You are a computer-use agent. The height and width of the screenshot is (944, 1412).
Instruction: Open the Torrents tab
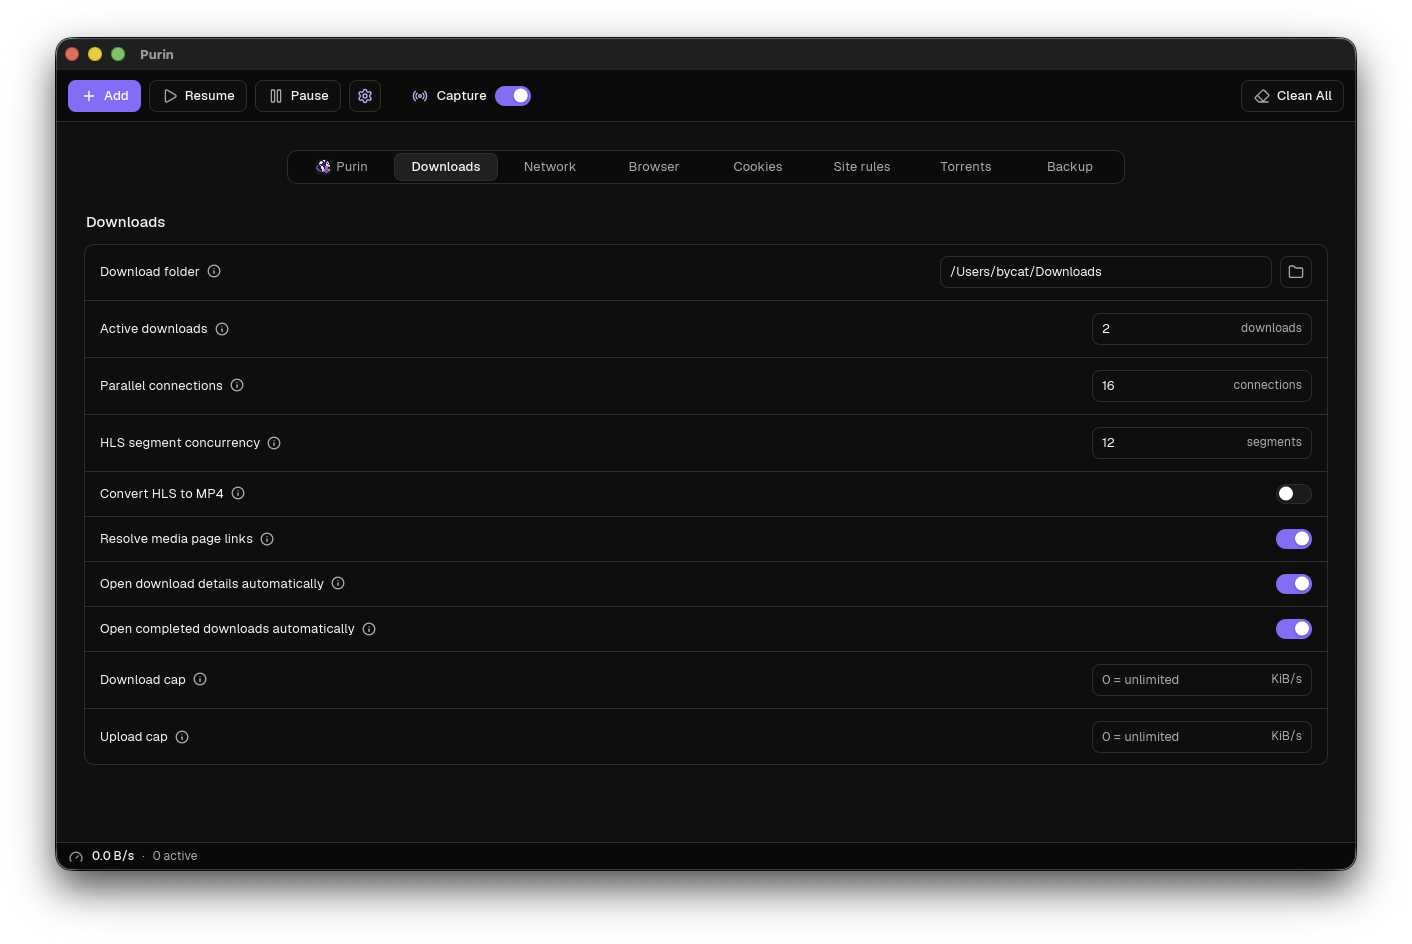966,167
